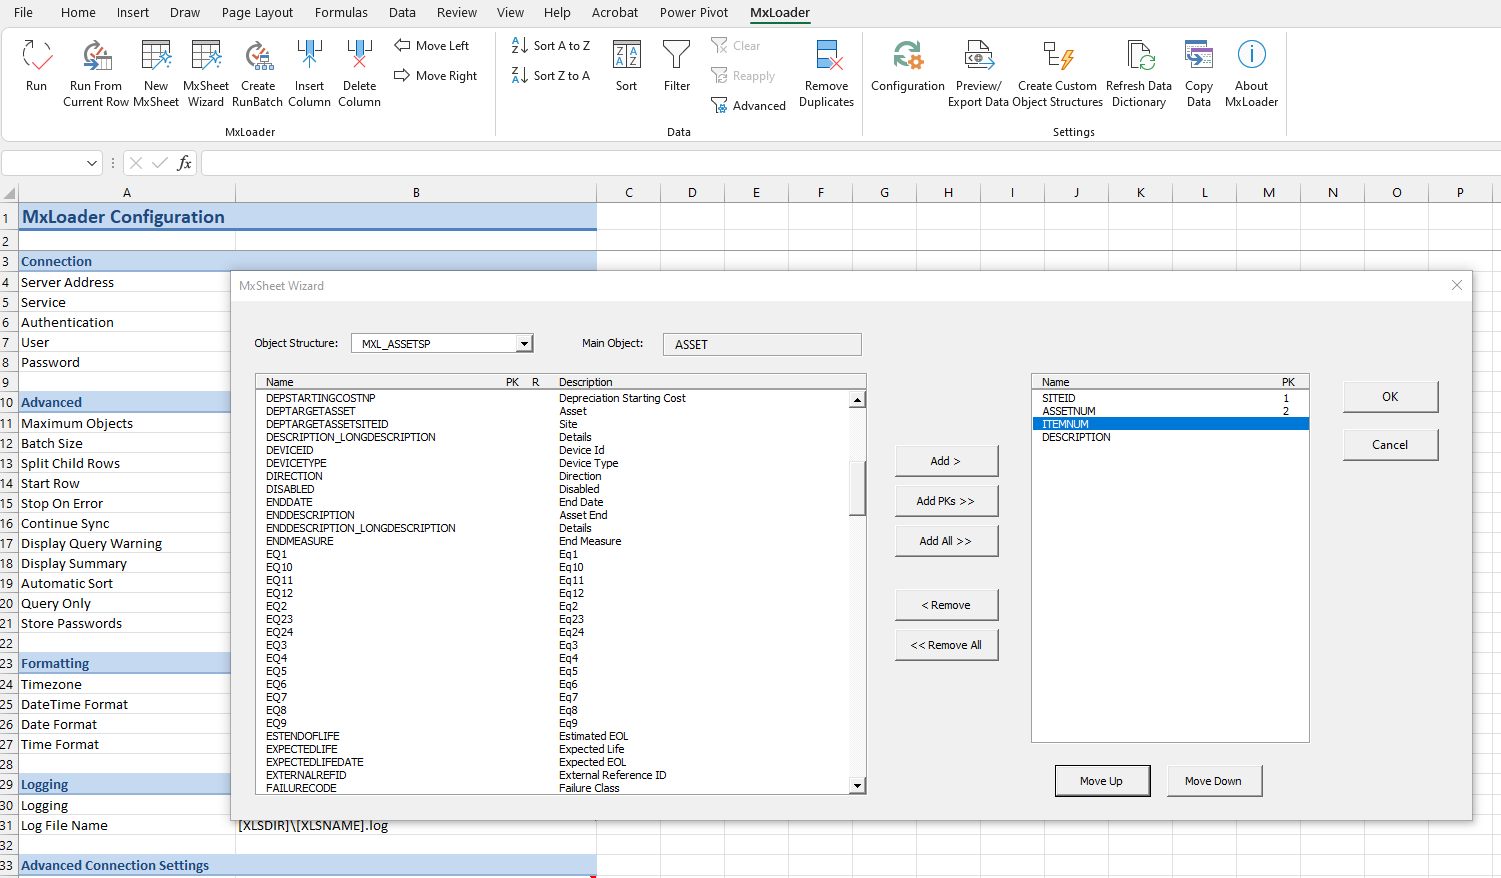Click Preview/Export Data icon
This screenshot has width=1501, height=878.
point(979,56)
